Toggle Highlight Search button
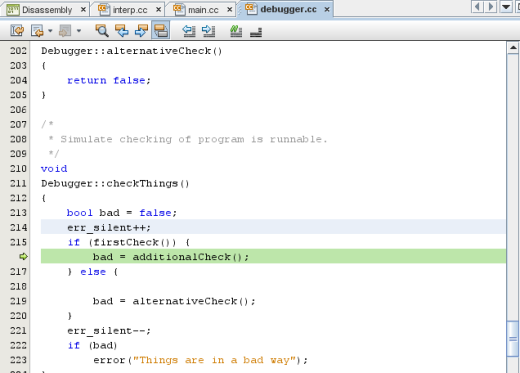Viewport: 520px width, 373px height. (x=161, y=30)
